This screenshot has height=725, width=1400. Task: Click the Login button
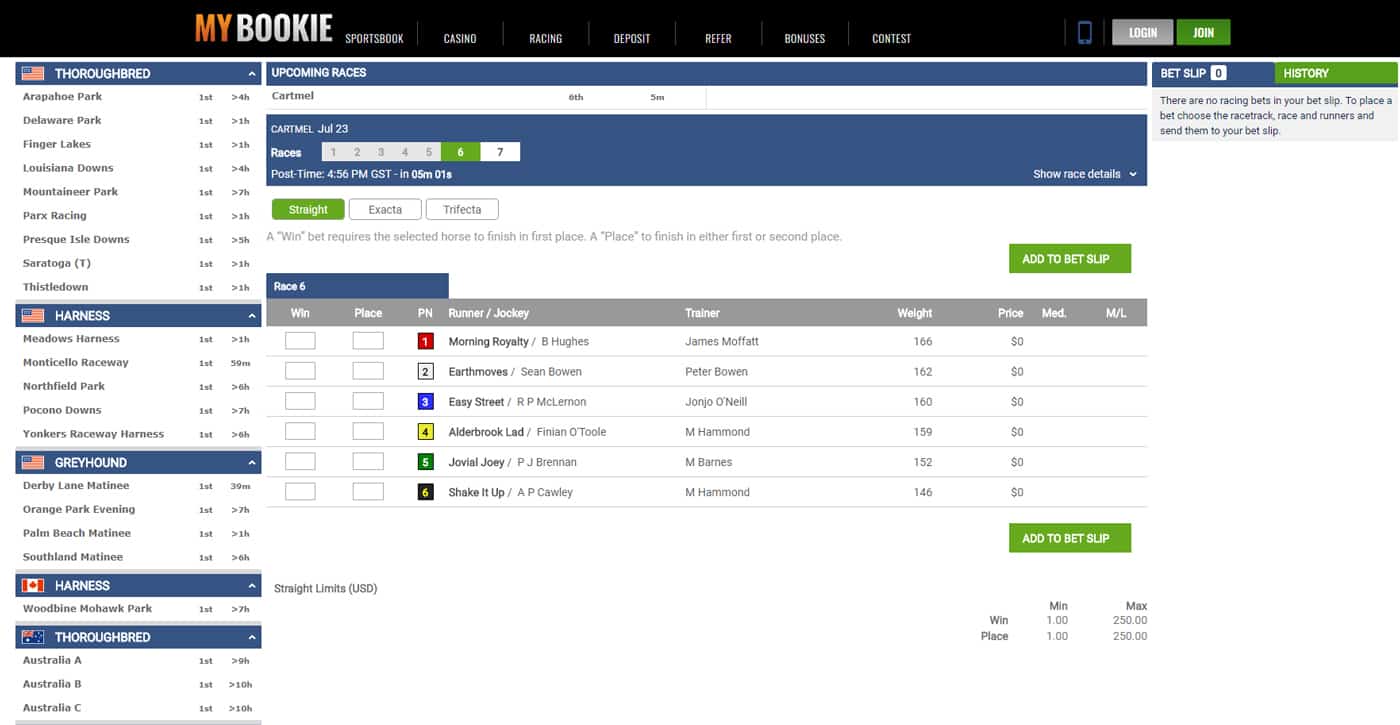(x=1142, y=32)
